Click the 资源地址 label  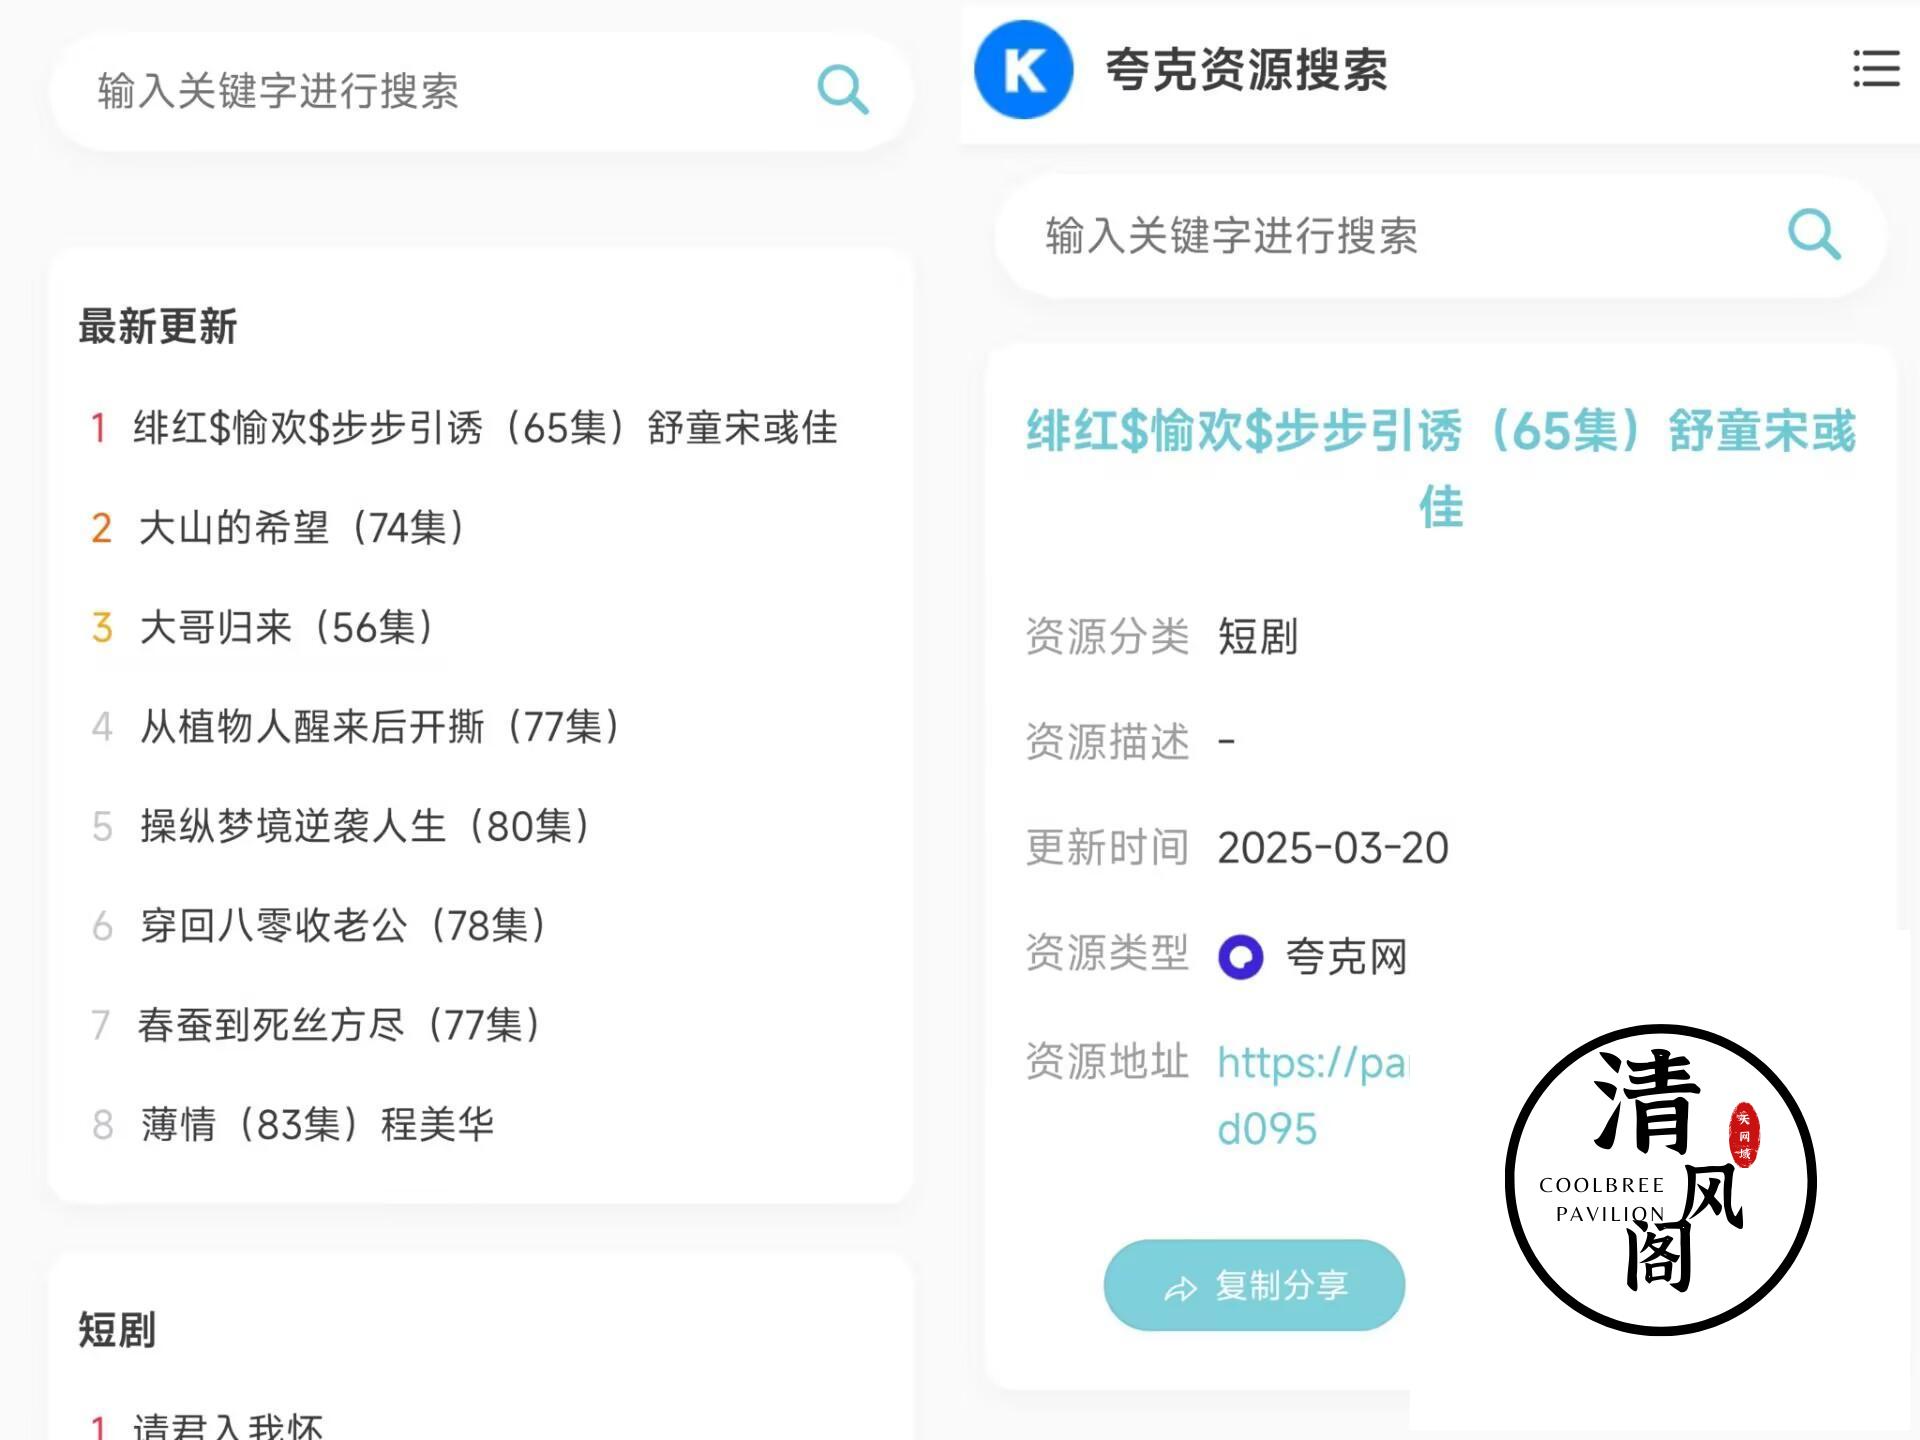(x=1108, y=1061)
